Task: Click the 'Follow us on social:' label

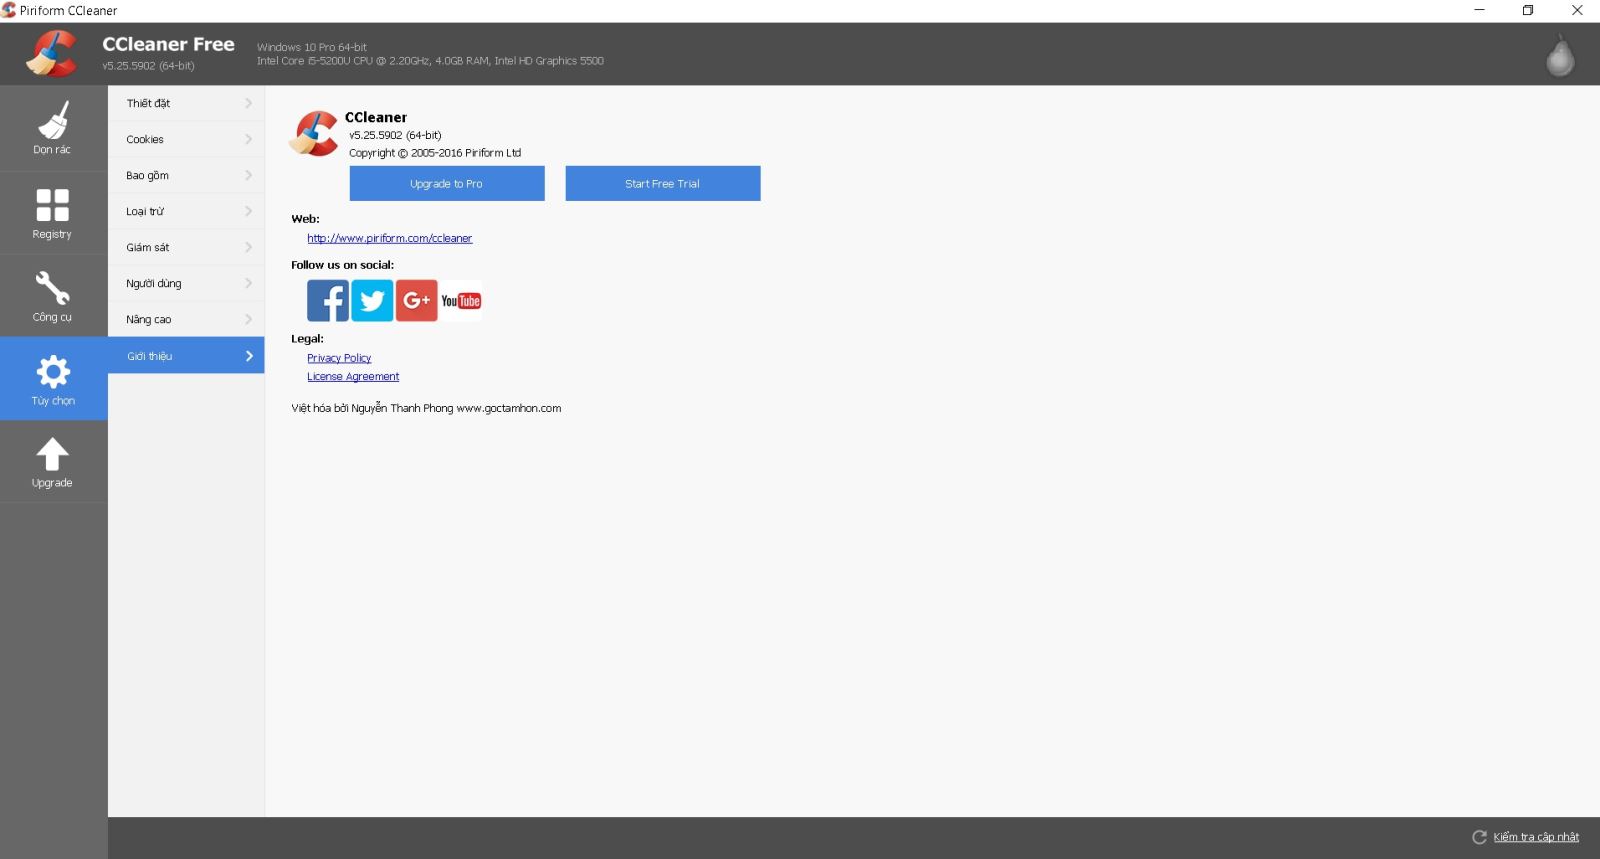Action: [x=342, y=265]
